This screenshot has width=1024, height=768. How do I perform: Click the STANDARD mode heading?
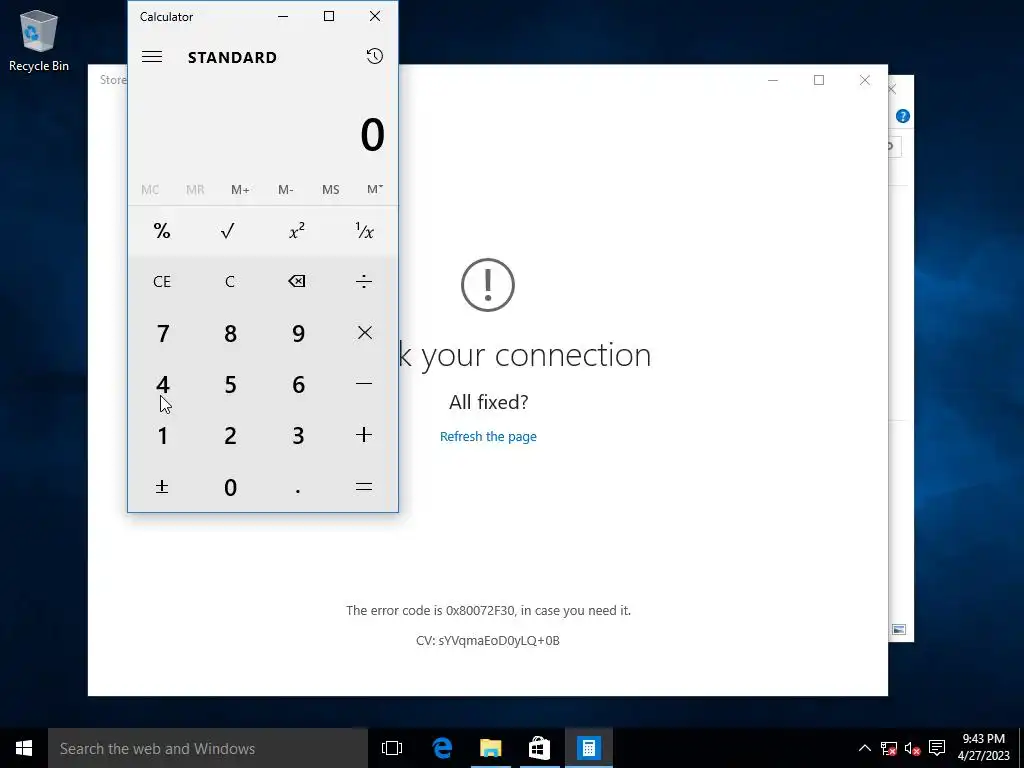tap(232, 57)
